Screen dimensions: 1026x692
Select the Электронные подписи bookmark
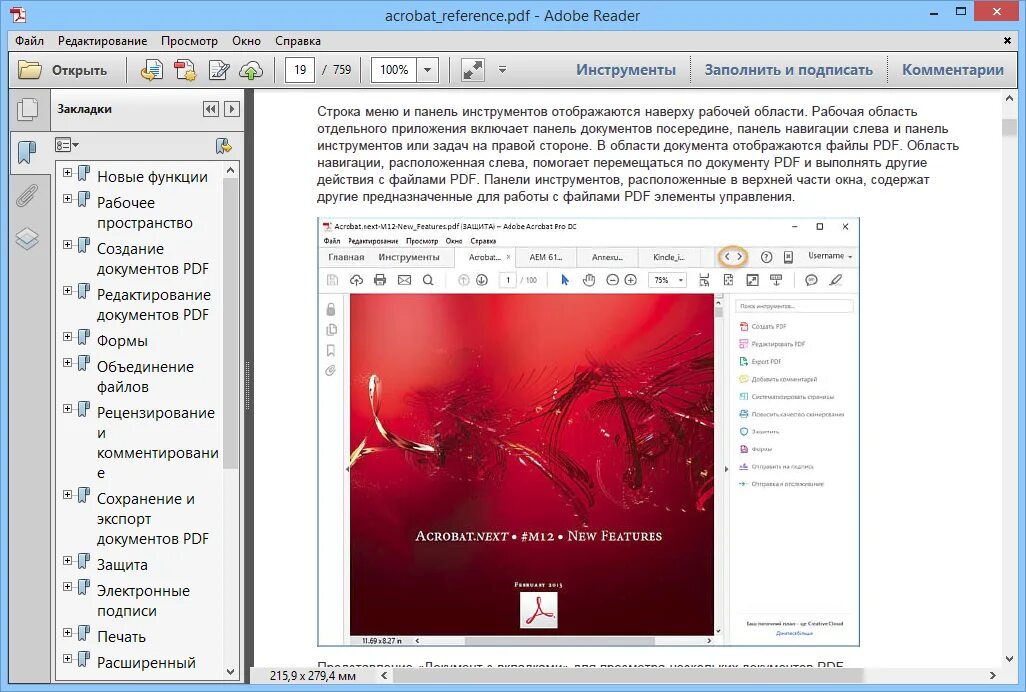143,600
